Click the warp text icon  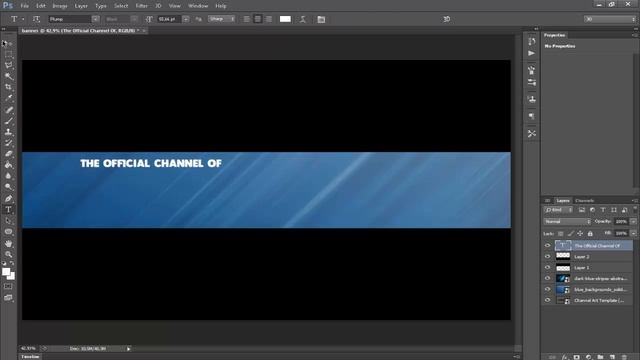303,19
